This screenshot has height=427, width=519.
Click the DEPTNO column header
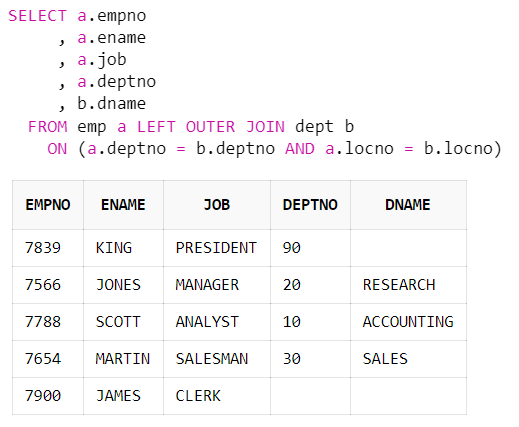click(x=310, y=205)
